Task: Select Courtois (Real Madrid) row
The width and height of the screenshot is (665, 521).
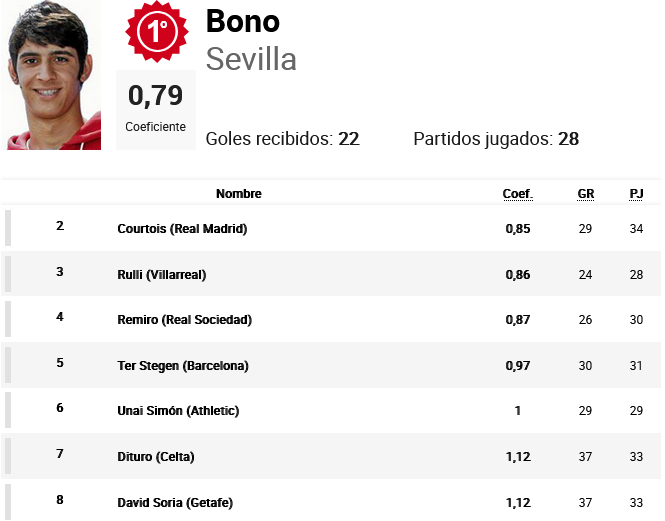Action: click(331, 228)
